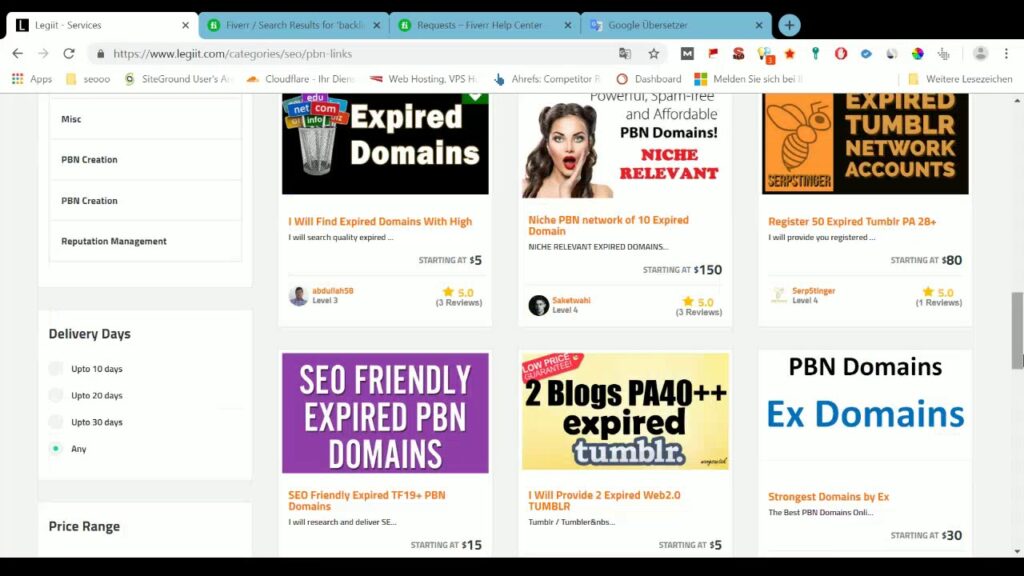Open I Will Provide 2 Expired Web2.0 TUMBLR

[x=604, y=500]
